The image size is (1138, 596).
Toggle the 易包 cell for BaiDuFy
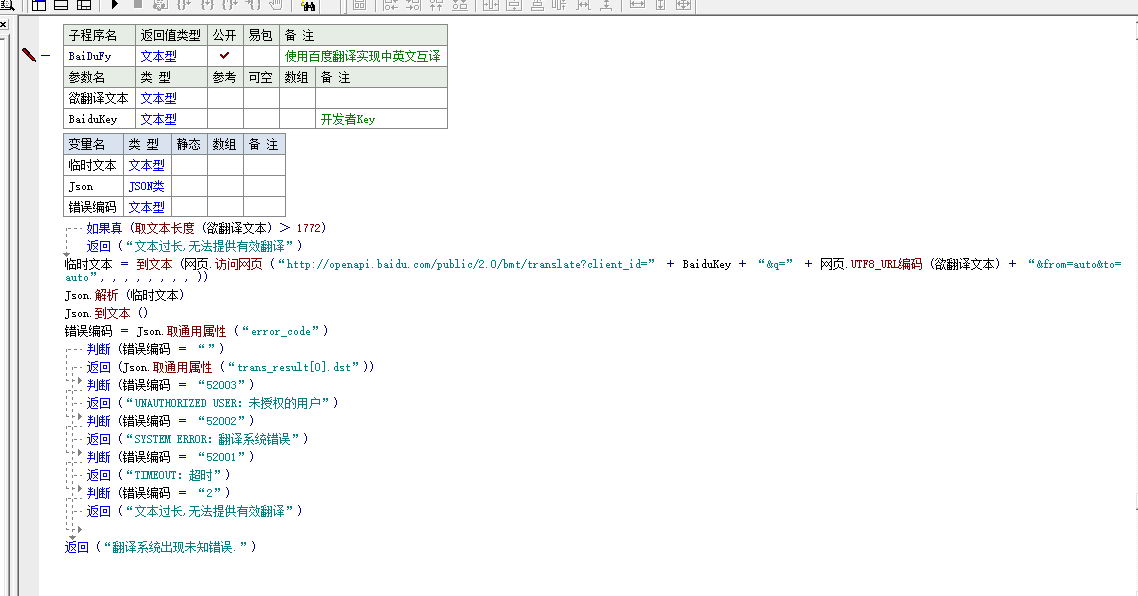click(260, 56)
